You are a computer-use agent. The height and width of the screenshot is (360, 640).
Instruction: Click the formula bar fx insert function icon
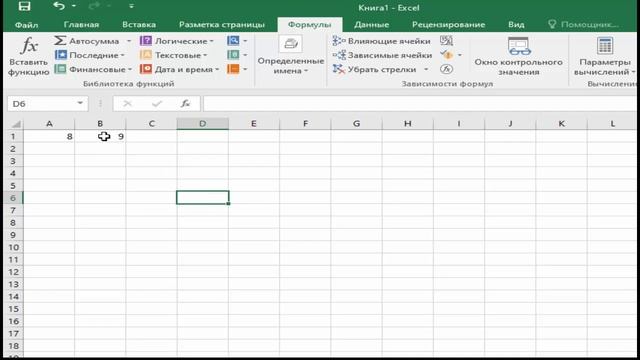click(186, 104)
